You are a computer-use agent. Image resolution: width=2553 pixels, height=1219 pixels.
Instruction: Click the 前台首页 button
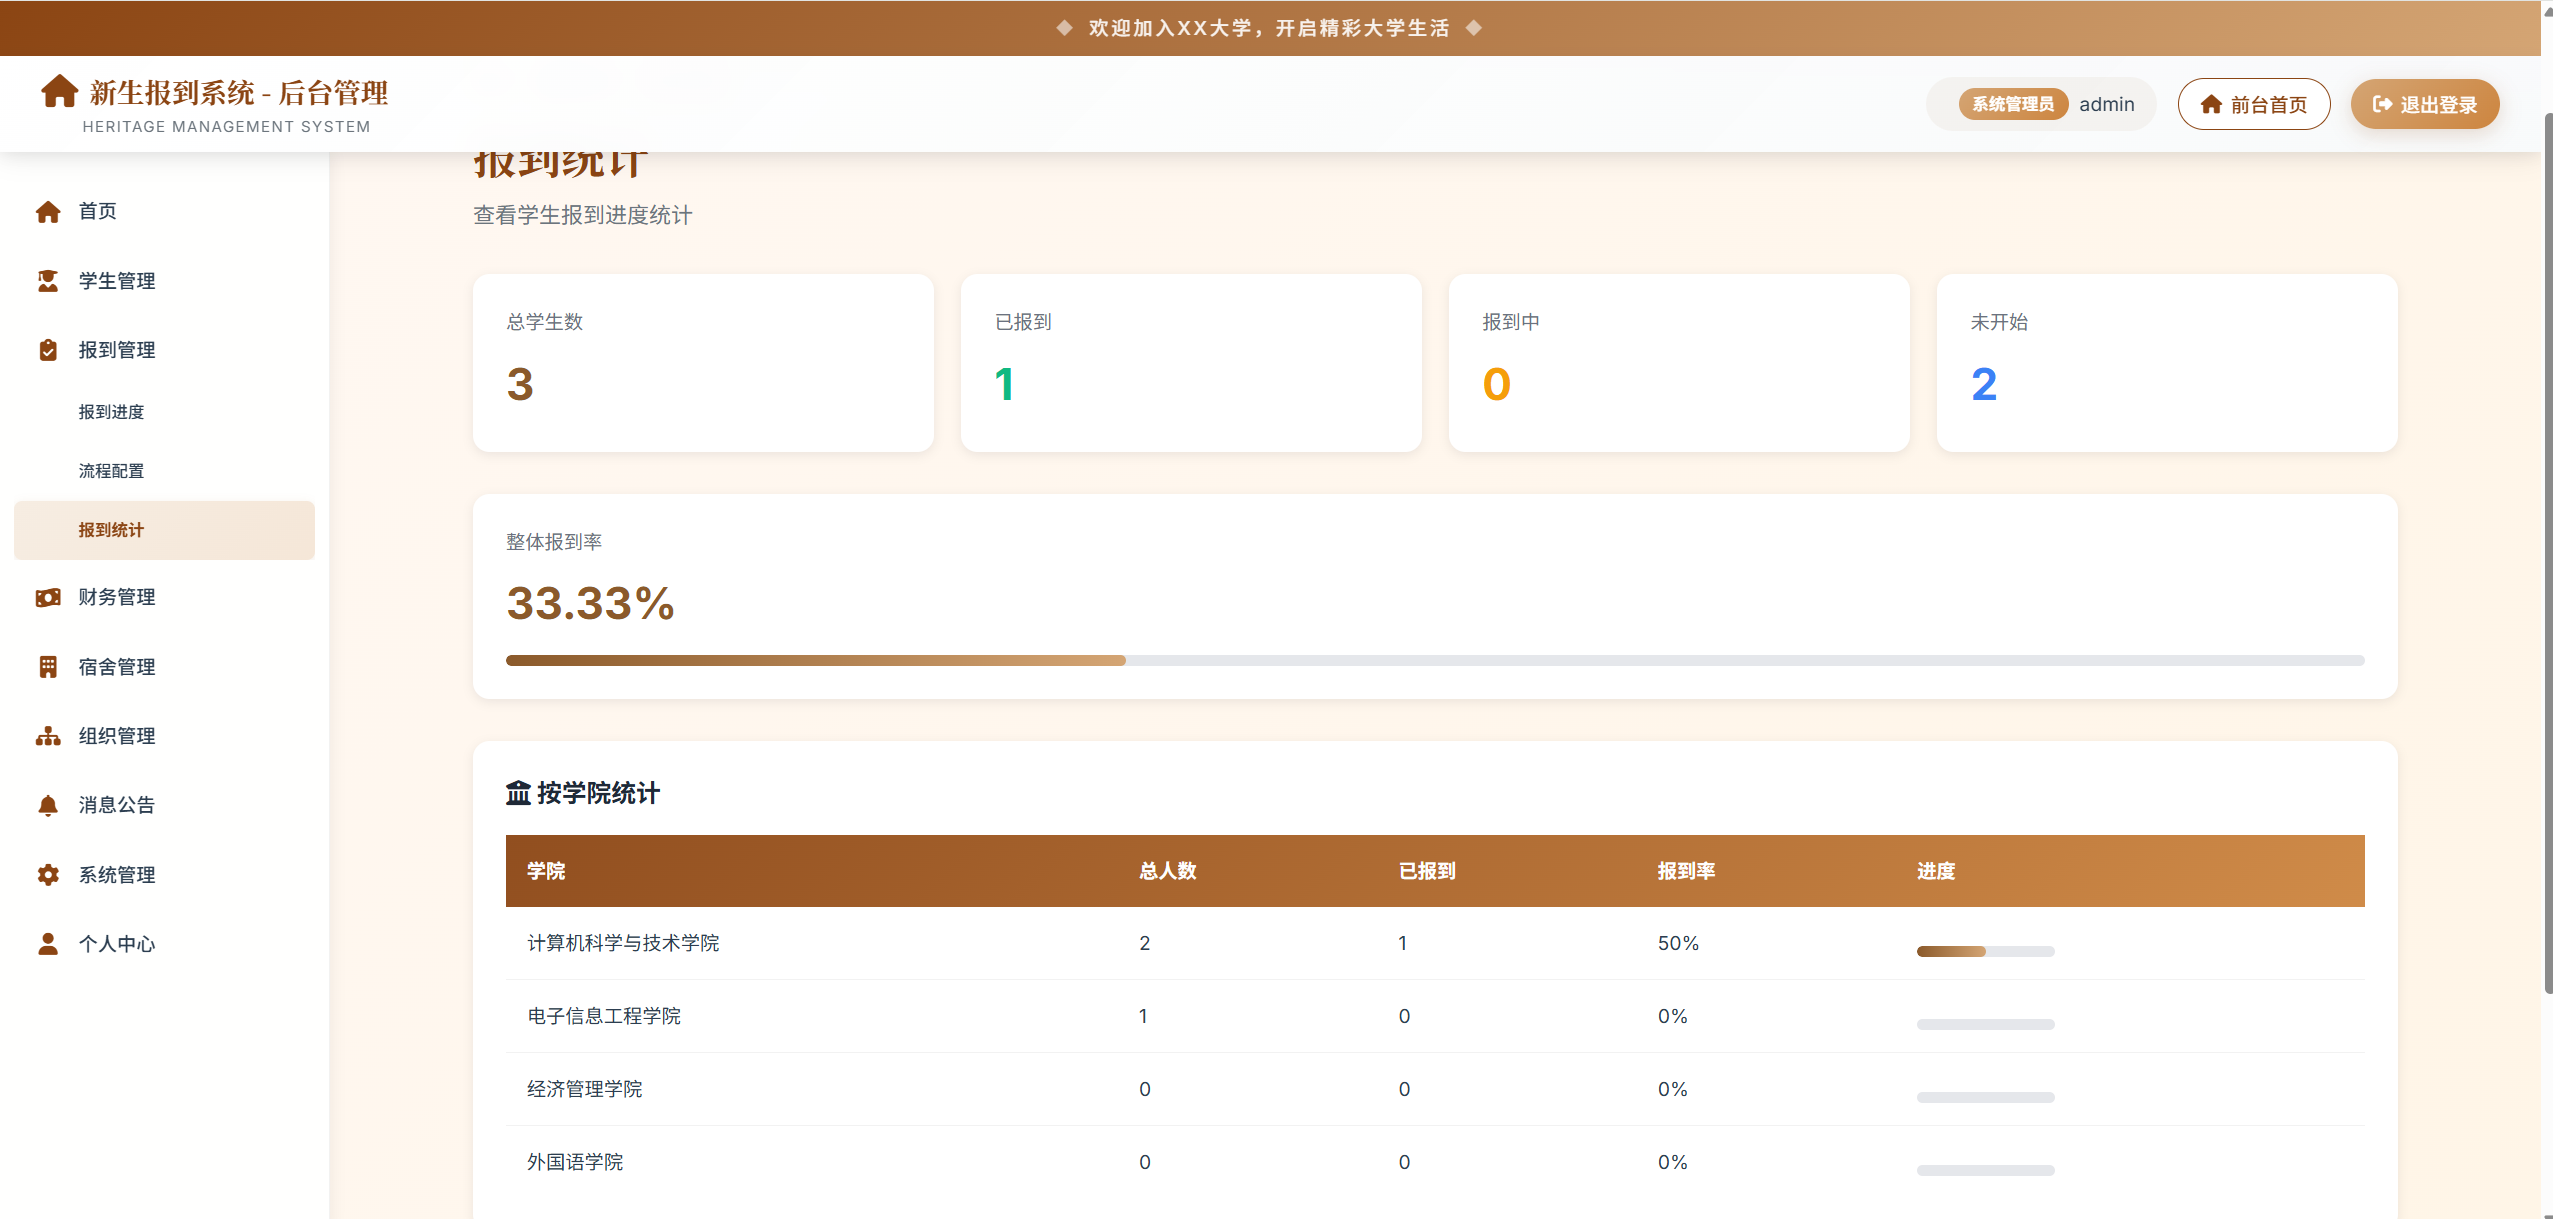(x=2253, y=104)
